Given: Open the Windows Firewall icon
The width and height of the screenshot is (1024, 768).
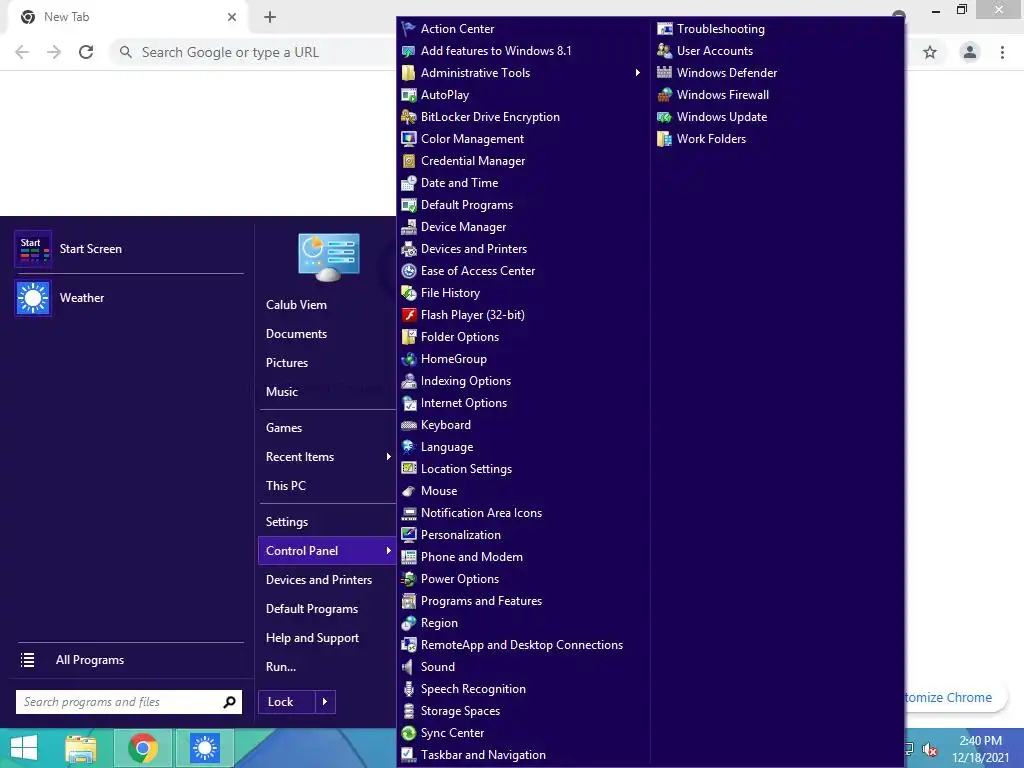Looking at the screenshot, I should [664, 95].
